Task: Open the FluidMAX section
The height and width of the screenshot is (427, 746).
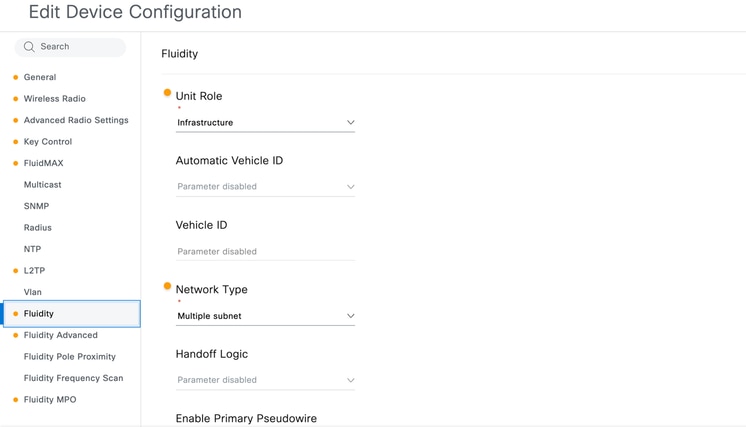Action: click(x=43, y=163)
